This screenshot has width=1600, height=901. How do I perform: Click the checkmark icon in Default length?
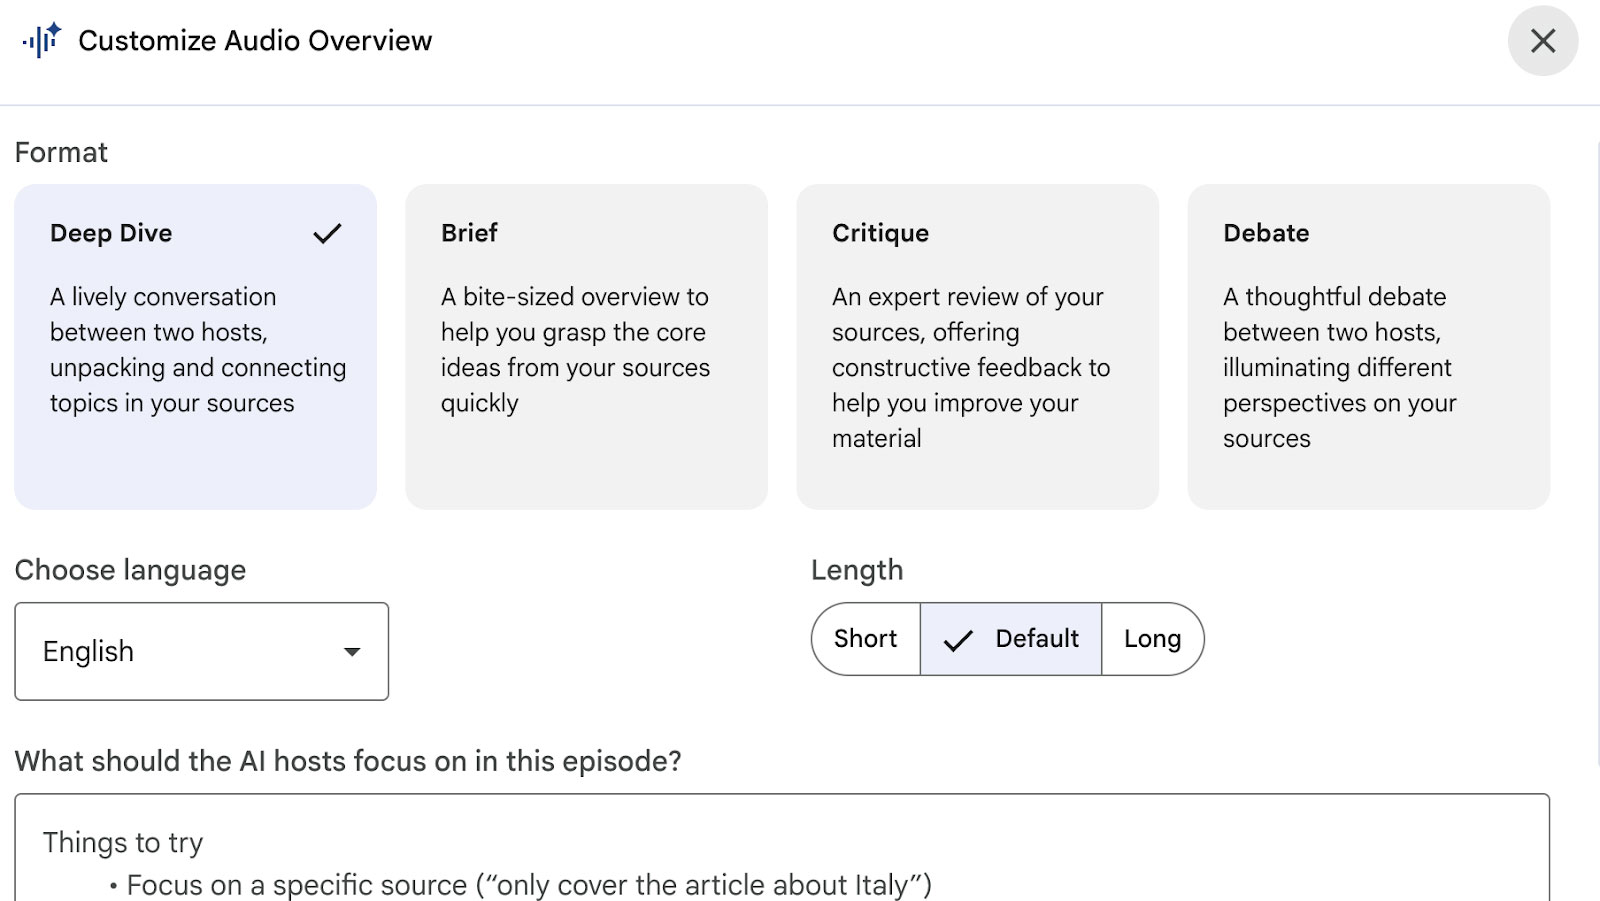pos(958,640)
